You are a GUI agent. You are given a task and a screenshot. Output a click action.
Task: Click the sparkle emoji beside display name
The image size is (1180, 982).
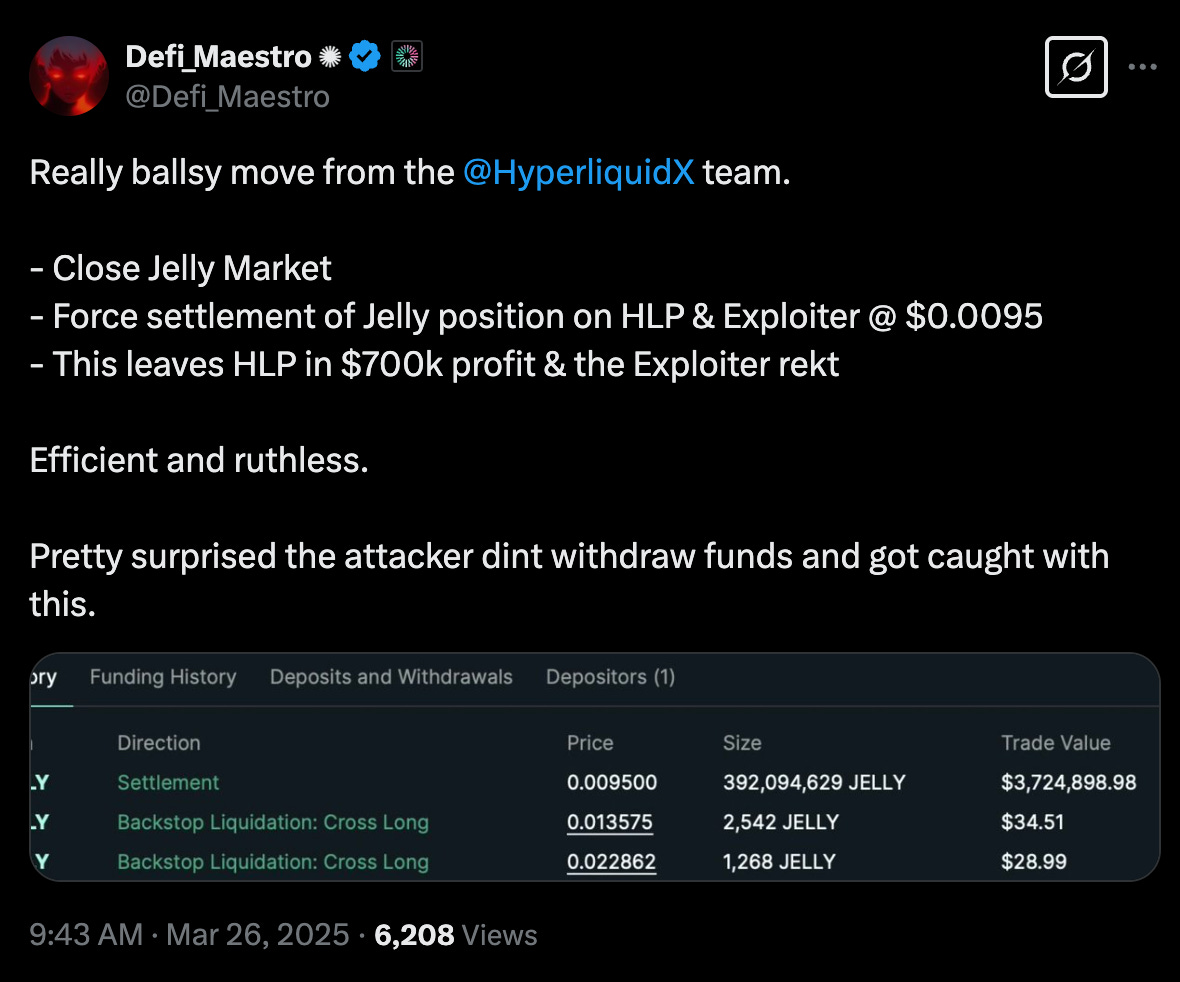pyautogui.click(x=330, y=58)
